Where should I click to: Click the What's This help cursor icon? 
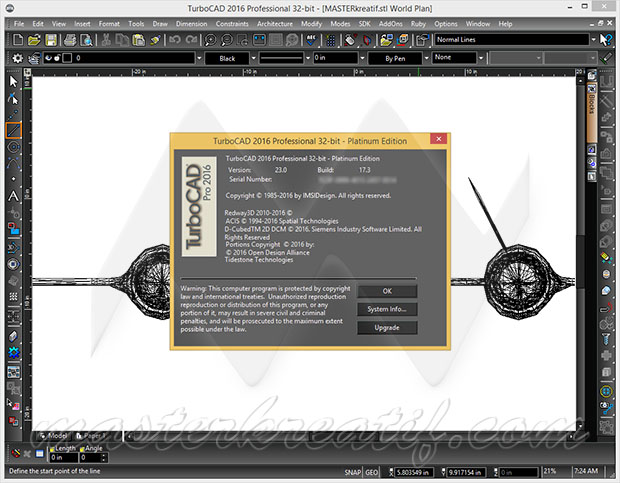click(x=605, y=40)
